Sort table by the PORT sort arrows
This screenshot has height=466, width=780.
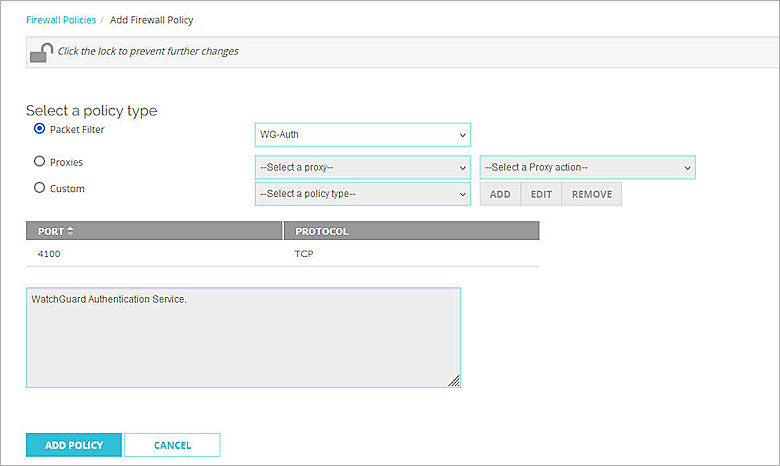pos(71,231)
